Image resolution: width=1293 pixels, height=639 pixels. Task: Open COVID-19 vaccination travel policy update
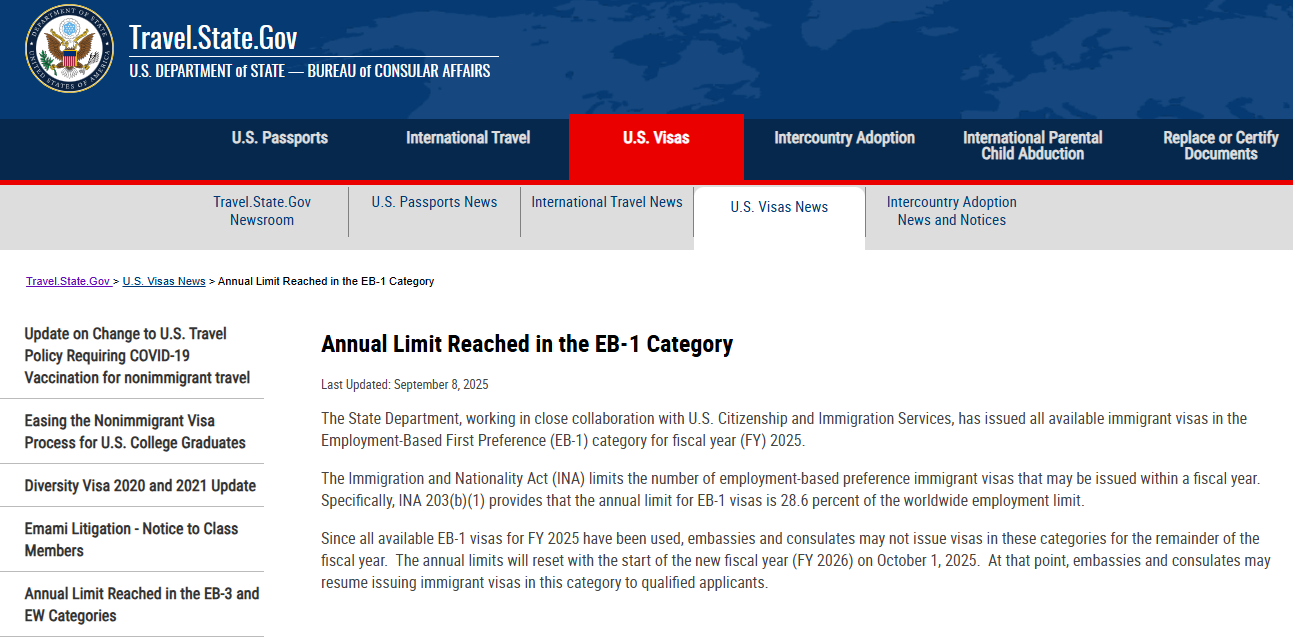(137, 356)
